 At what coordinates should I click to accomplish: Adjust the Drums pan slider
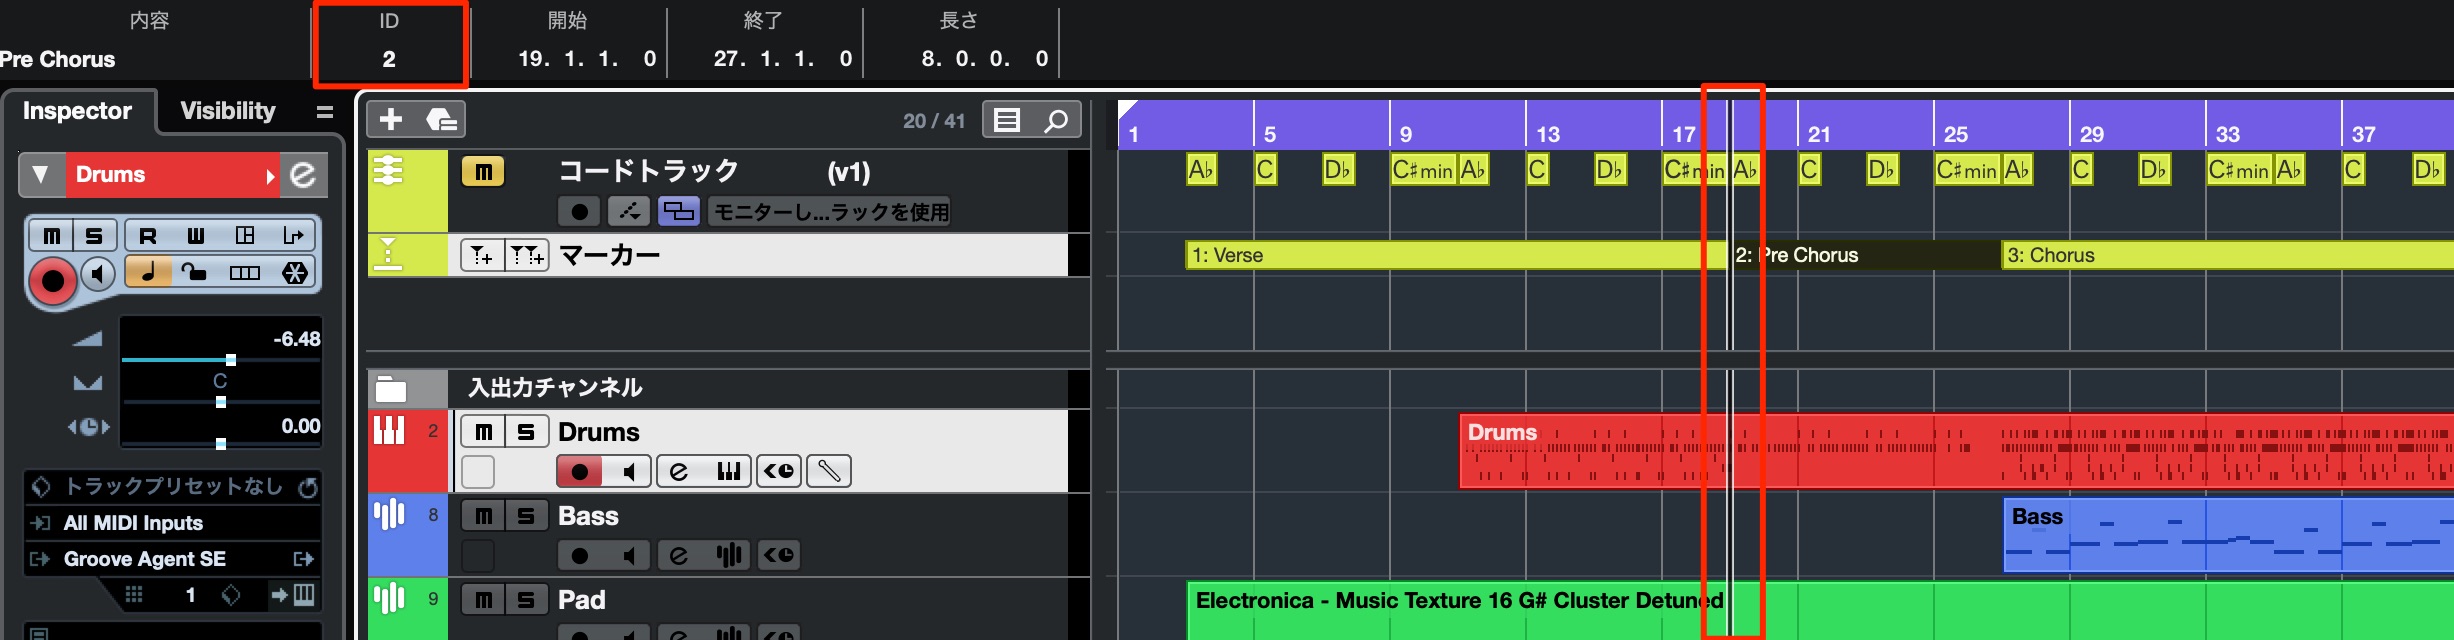coord(221,402)
